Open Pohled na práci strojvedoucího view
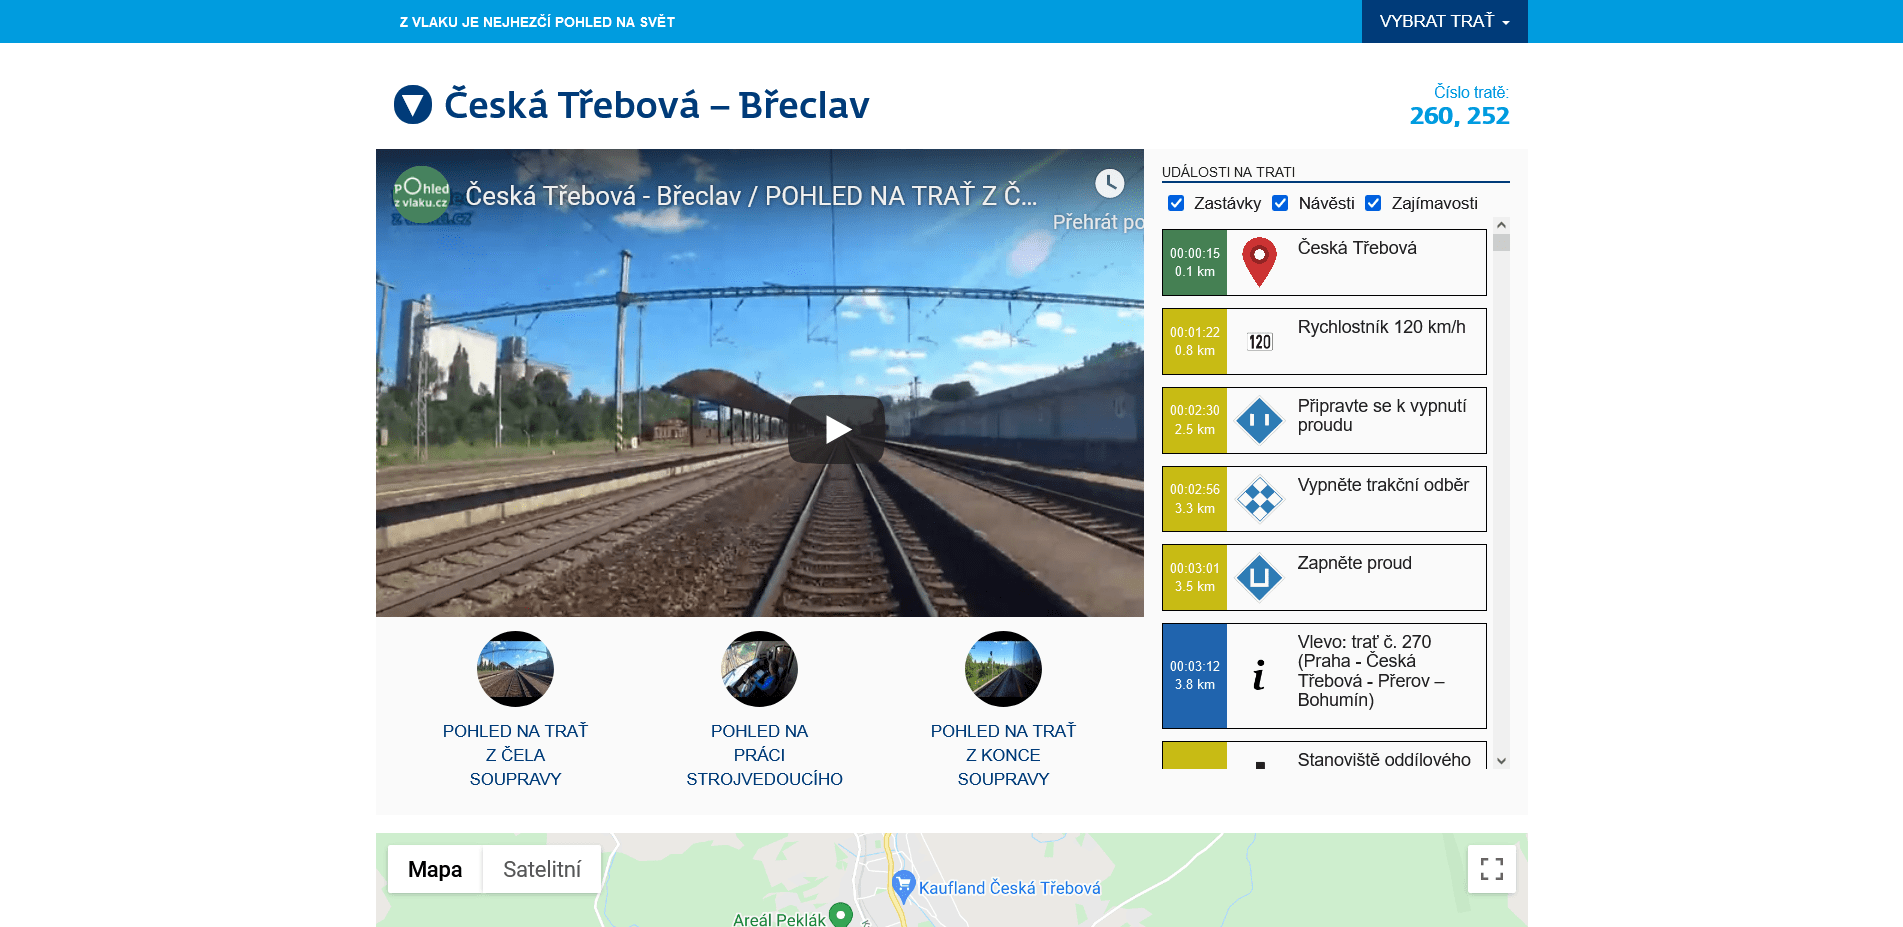 coord(760,669)
